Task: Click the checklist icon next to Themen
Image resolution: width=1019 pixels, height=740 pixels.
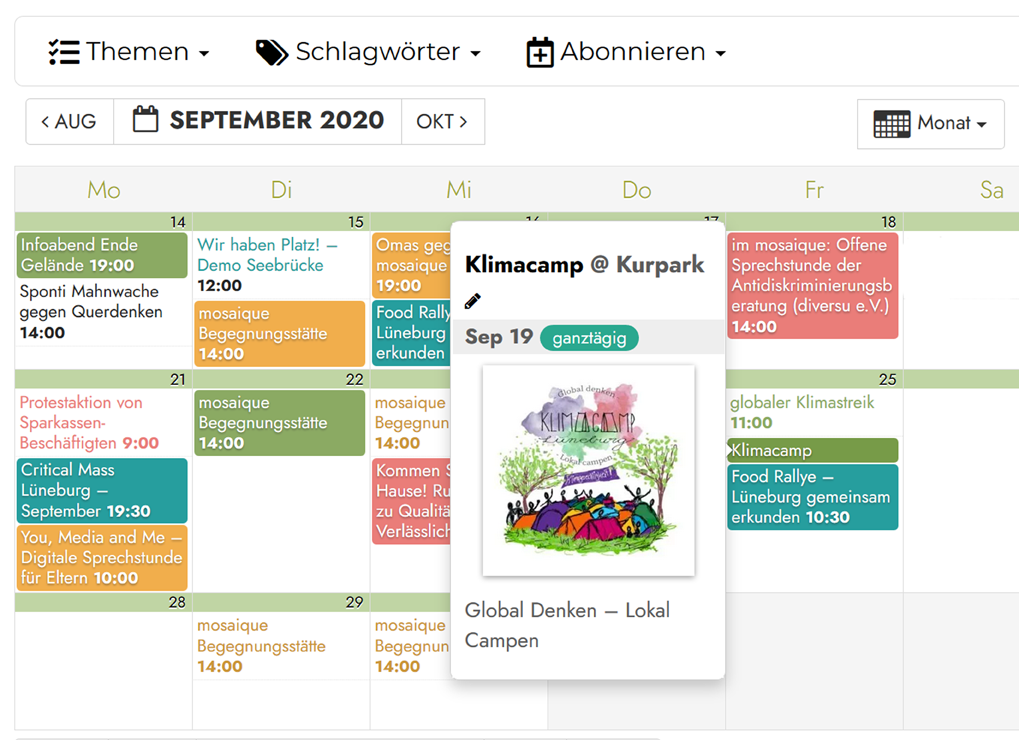Action: coord(64,52)
